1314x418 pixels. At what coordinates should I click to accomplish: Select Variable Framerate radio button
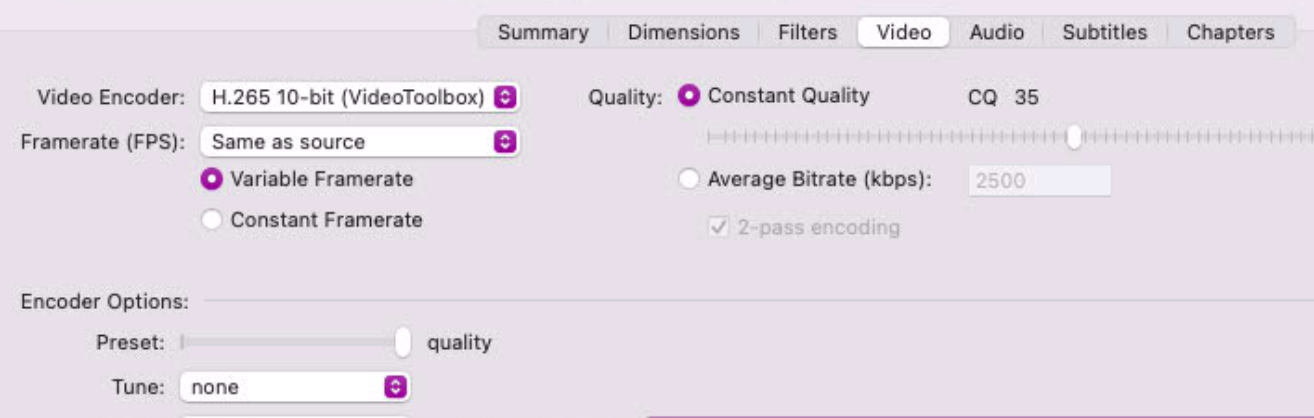[211, 180]
